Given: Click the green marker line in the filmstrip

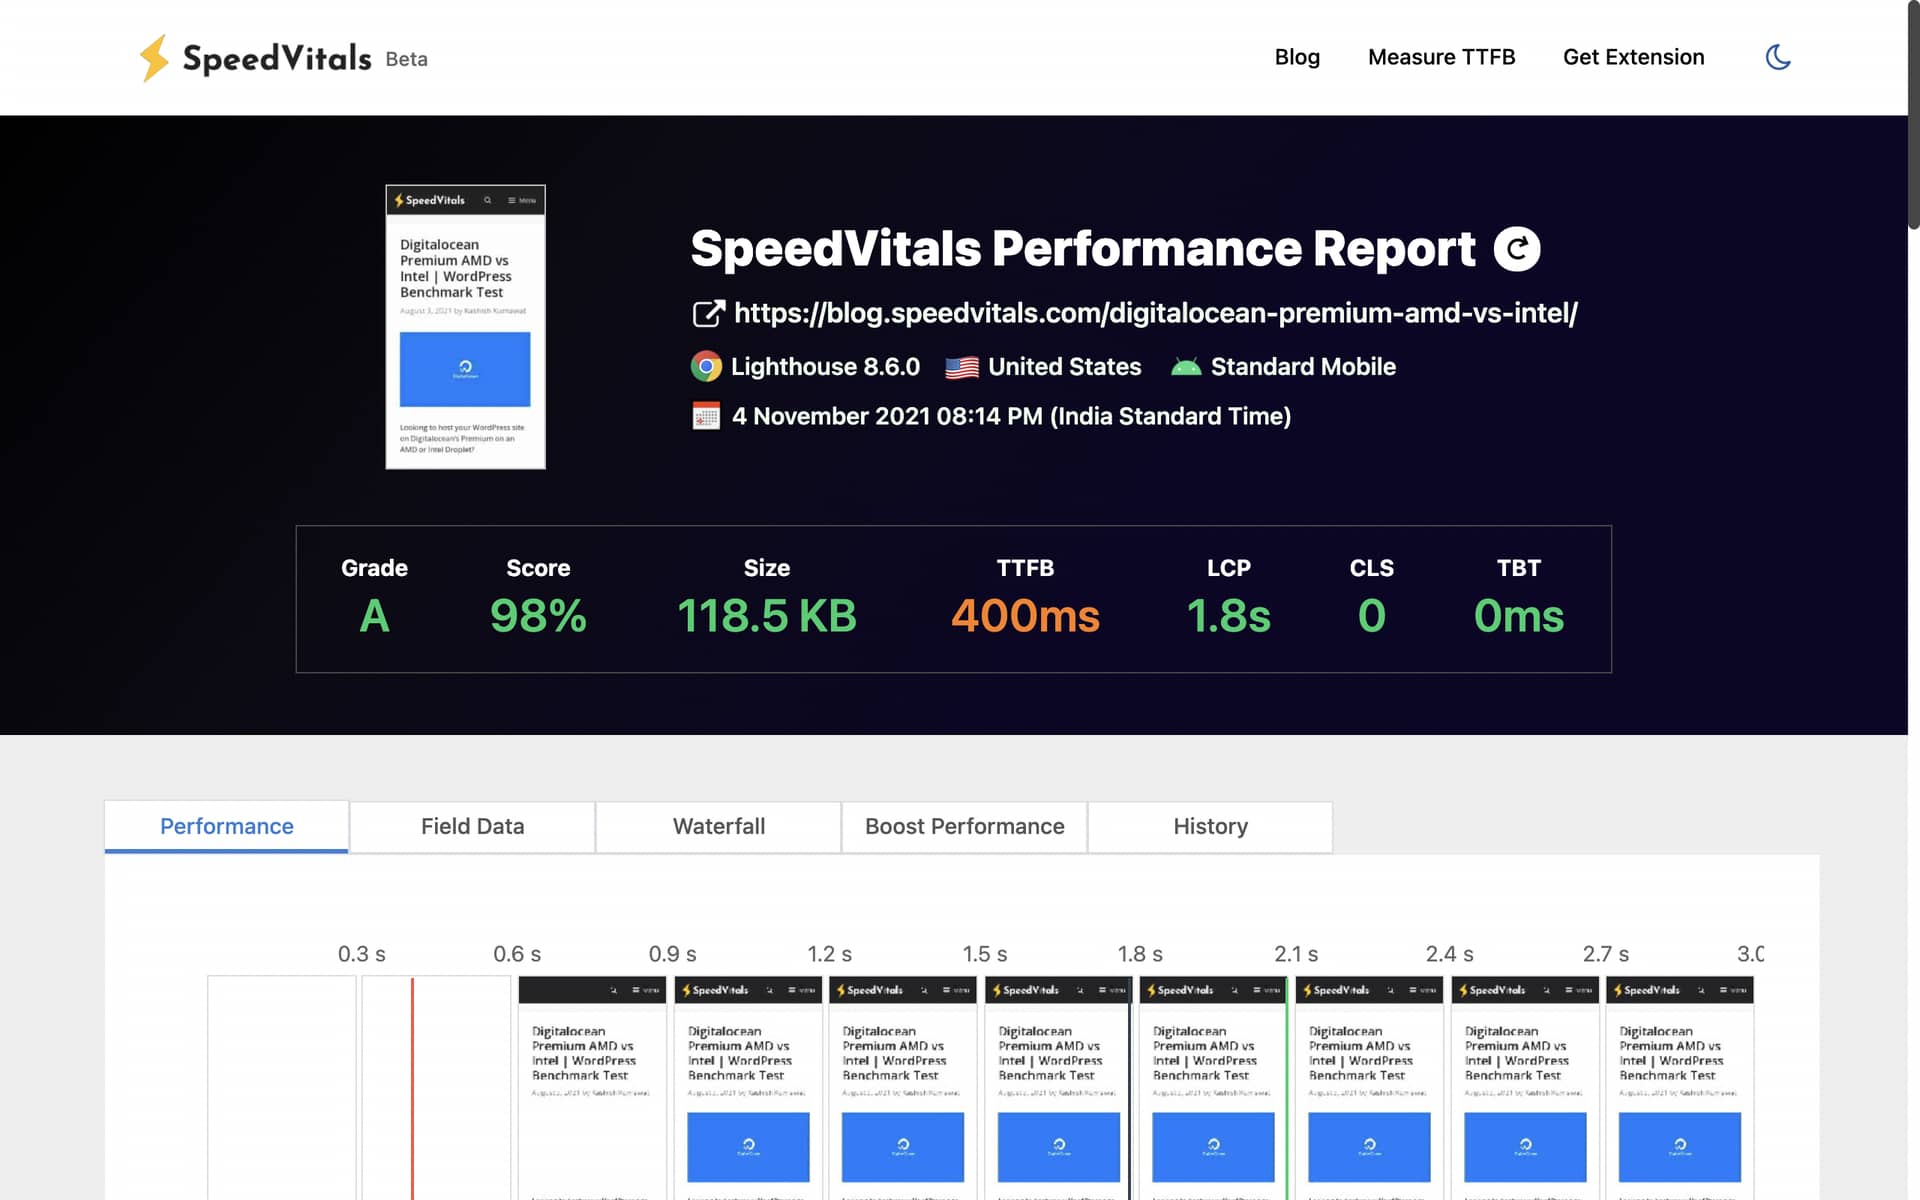Looking at the screenshot, I should [1286, 1088].
